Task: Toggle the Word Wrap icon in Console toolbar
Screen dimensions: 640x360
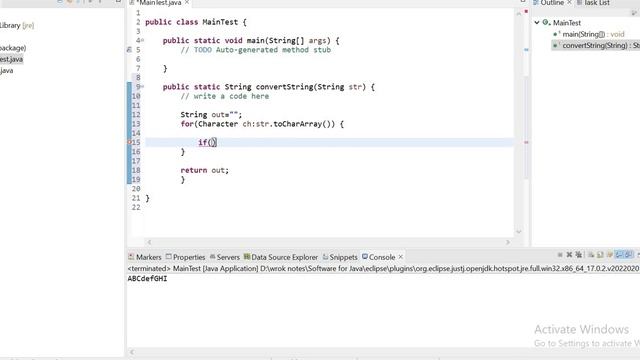Action: (610, 255)
